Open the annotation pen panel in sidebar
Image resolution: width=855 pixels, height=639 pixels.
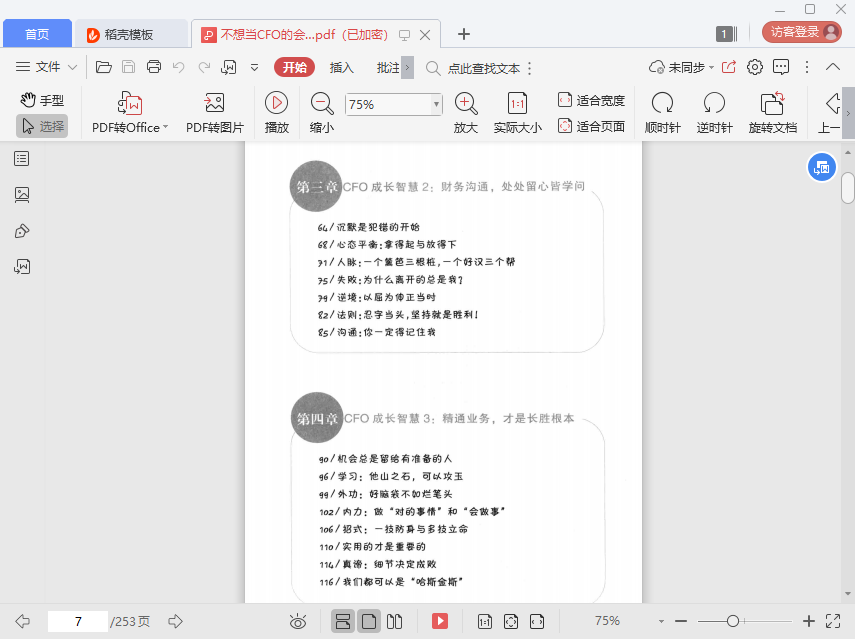click(22, 231)
